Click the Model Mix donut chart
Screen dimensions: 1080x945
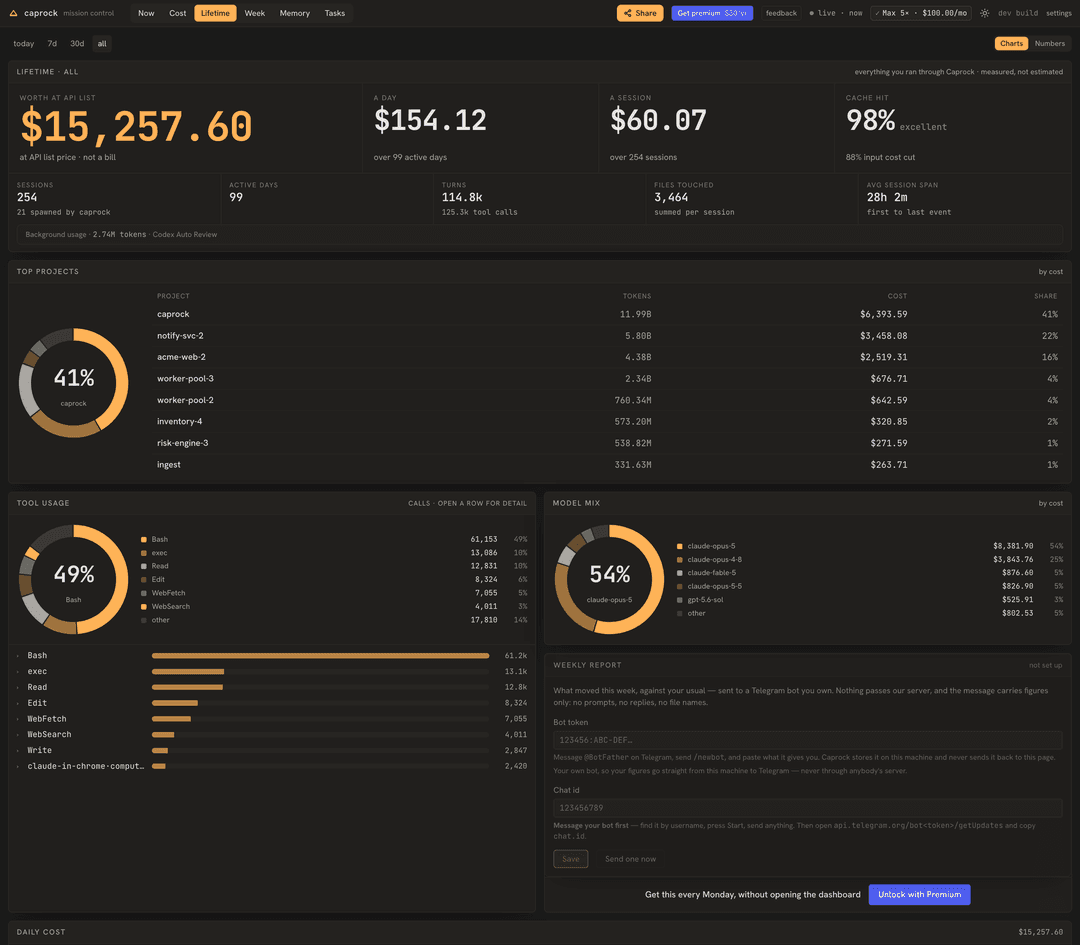click(610, 579)
